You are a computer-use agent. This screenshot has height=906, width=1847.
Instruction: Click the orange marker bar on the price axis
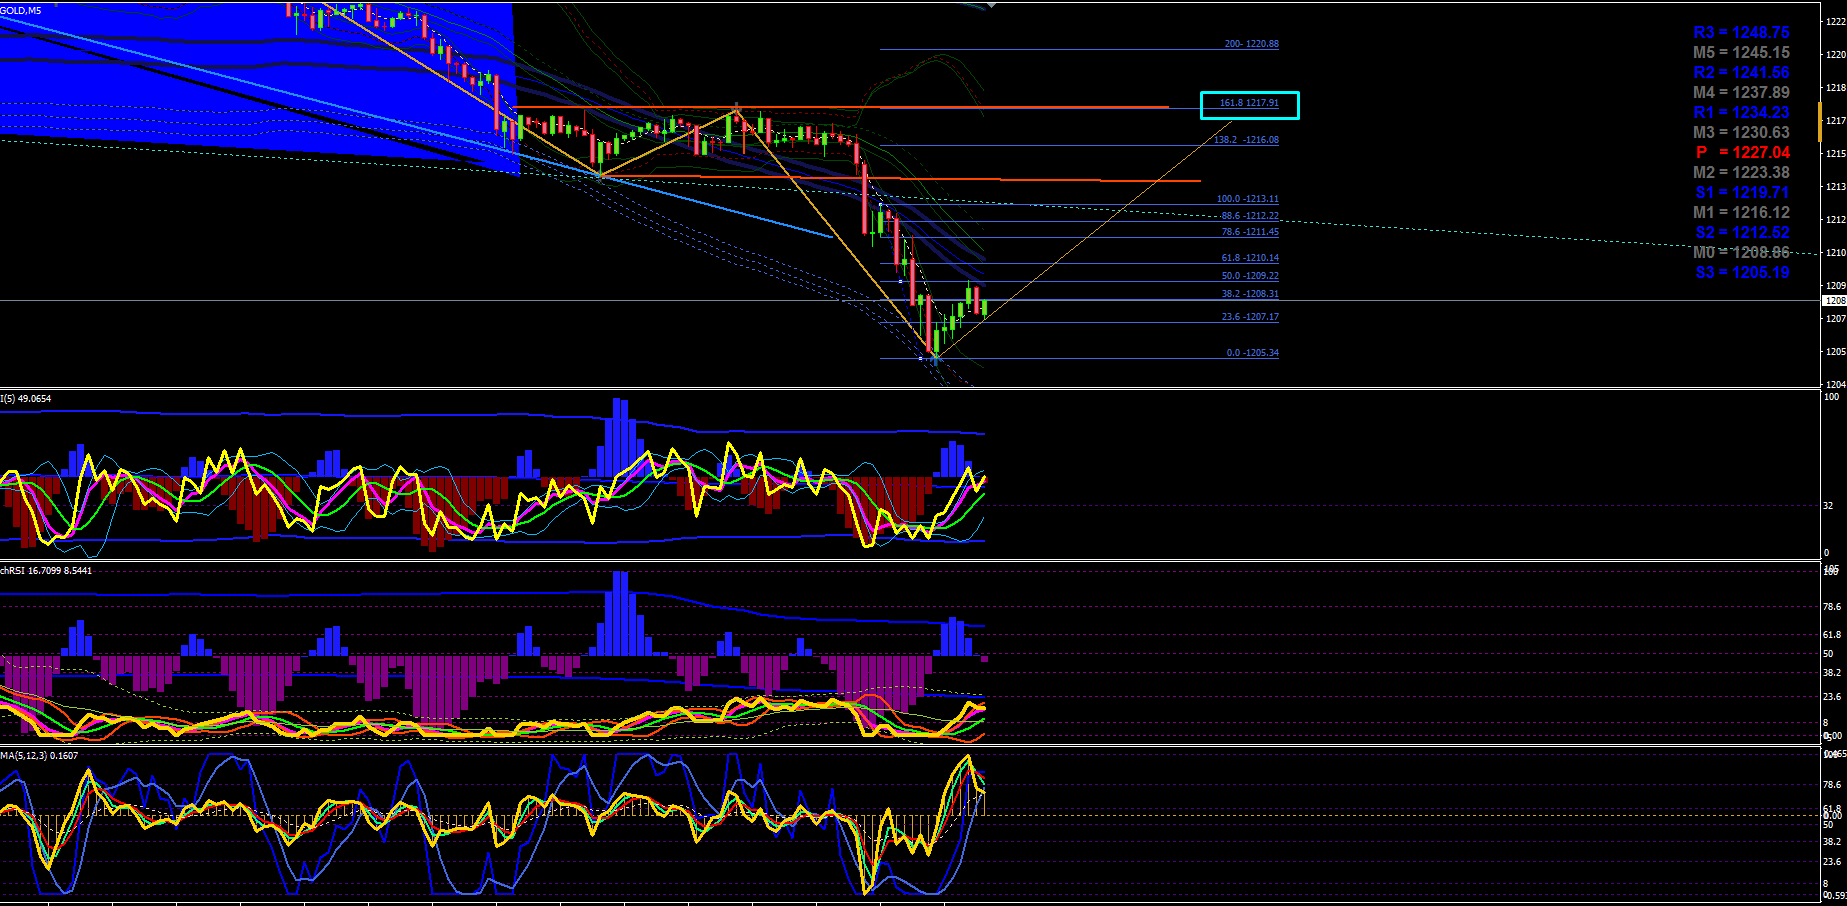coord(1820,120)
